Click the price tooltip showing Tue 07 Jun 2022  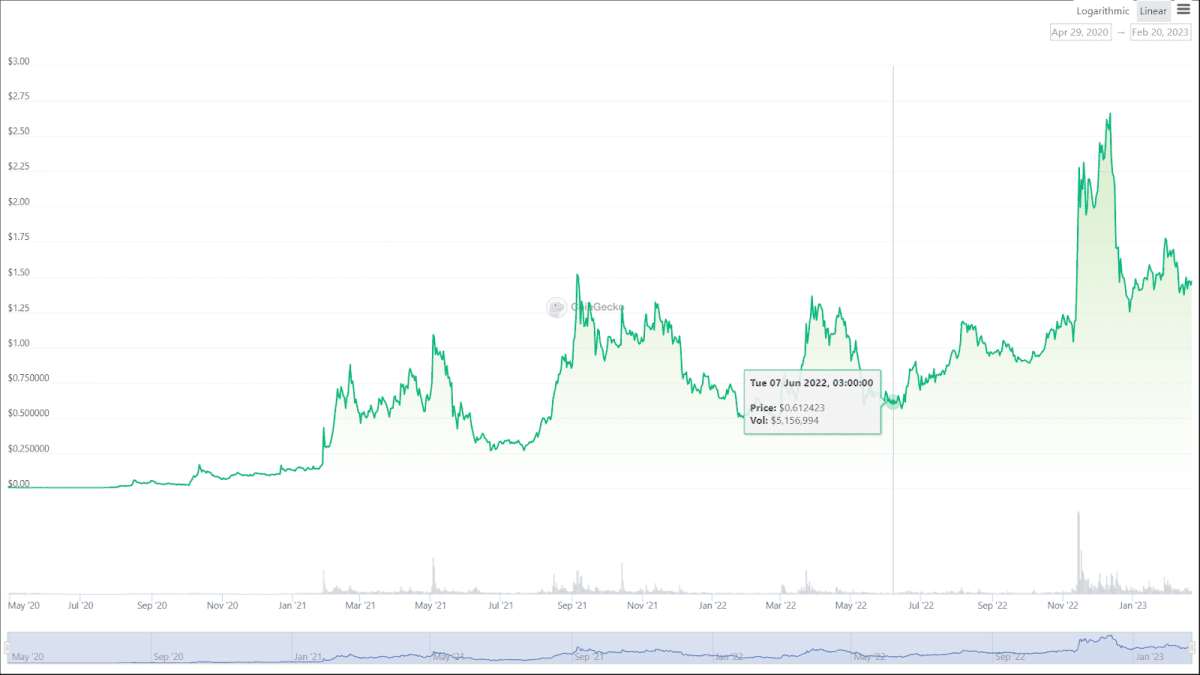tap(812, 403)
